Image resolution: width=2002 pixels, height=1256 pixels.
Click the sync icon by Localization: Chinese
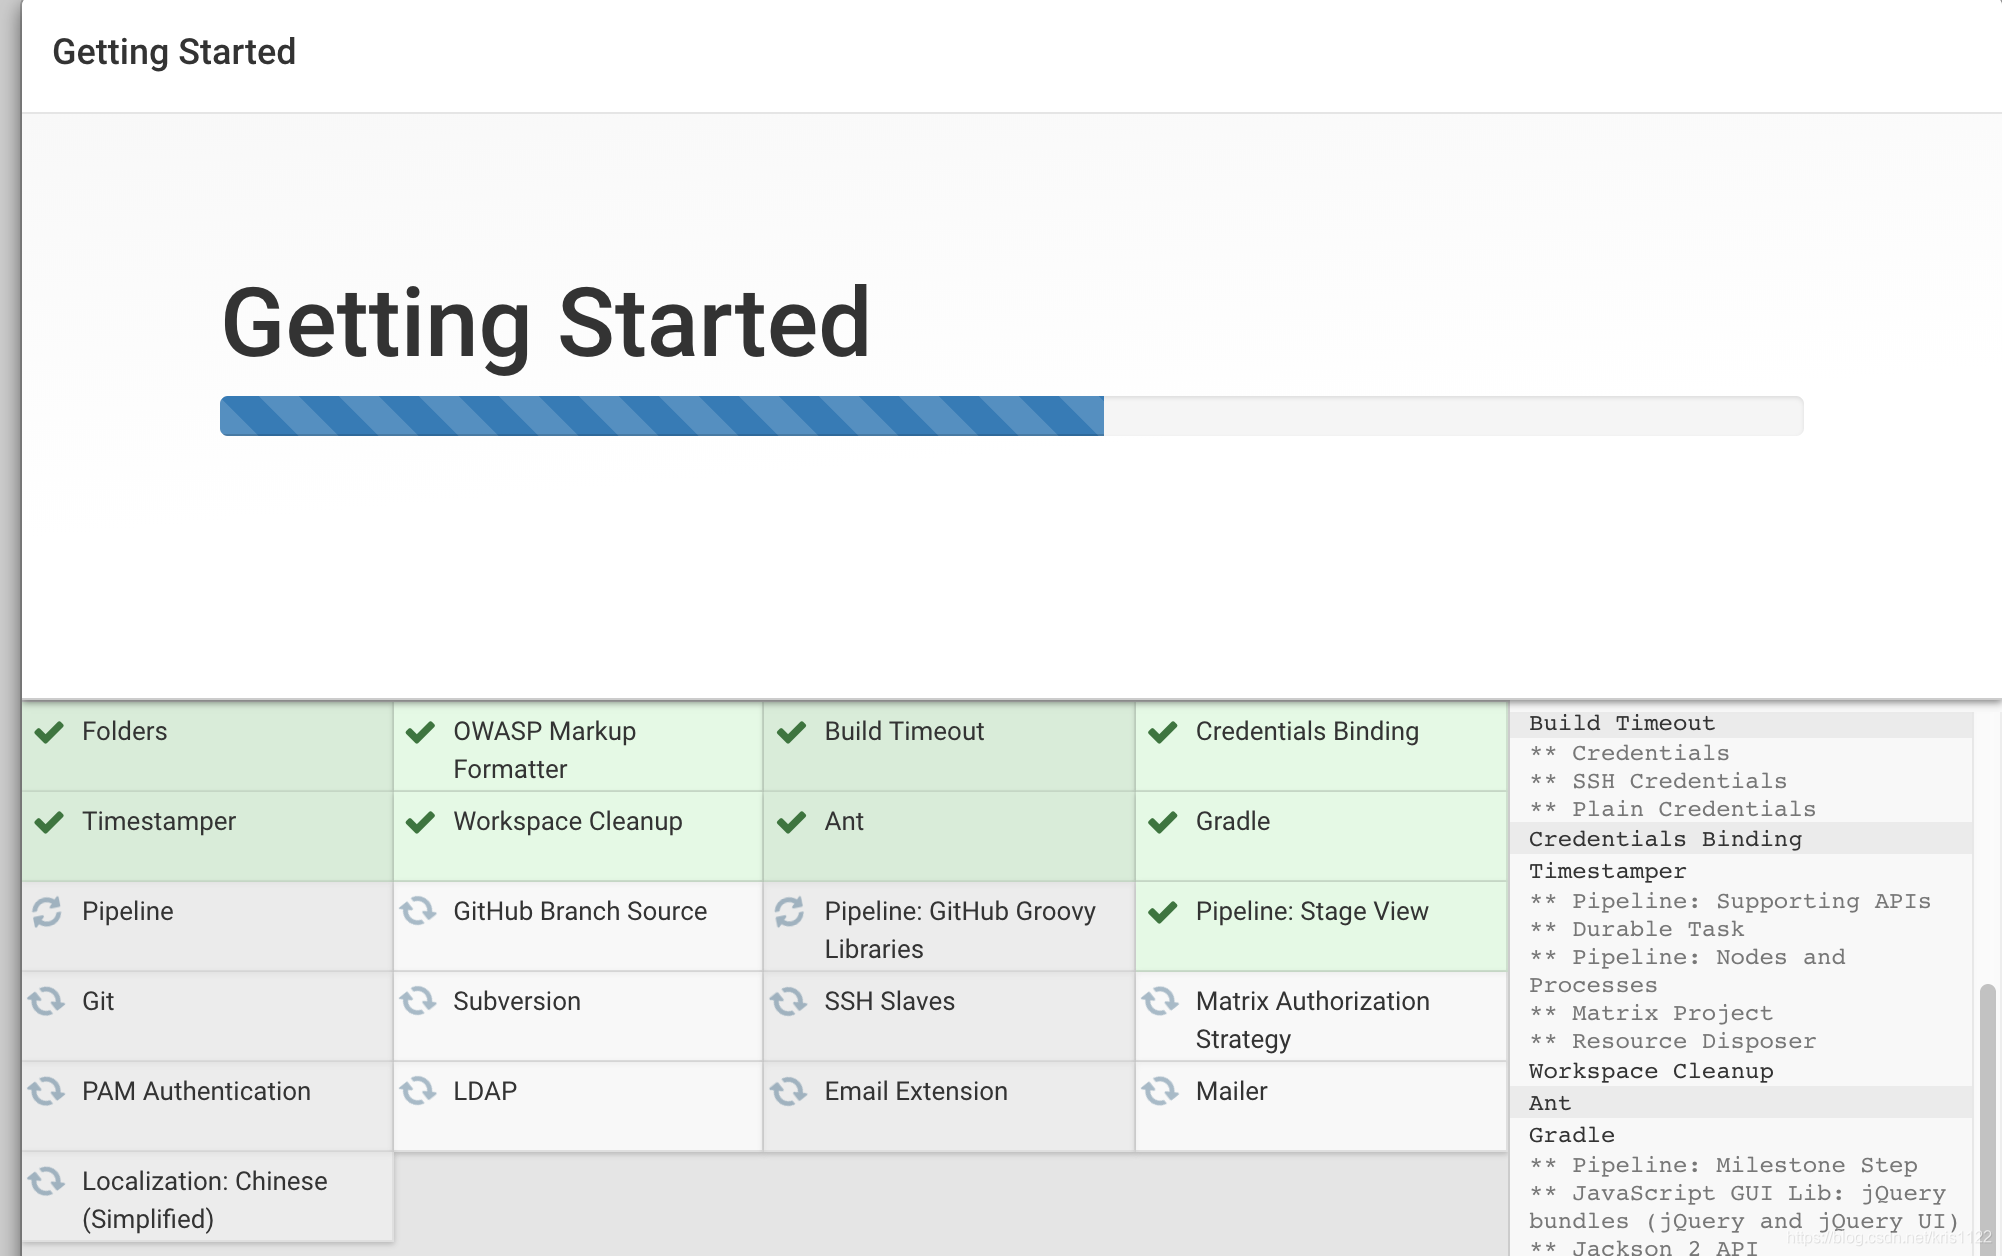(x=47, y=1181)
